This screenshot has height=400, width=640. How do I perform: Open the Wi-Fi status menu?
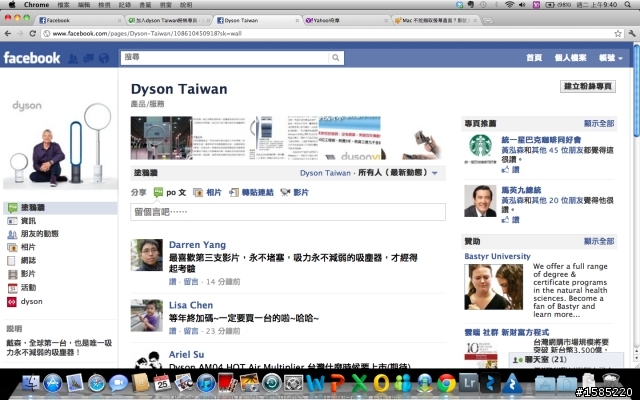[x=509, y=5]
